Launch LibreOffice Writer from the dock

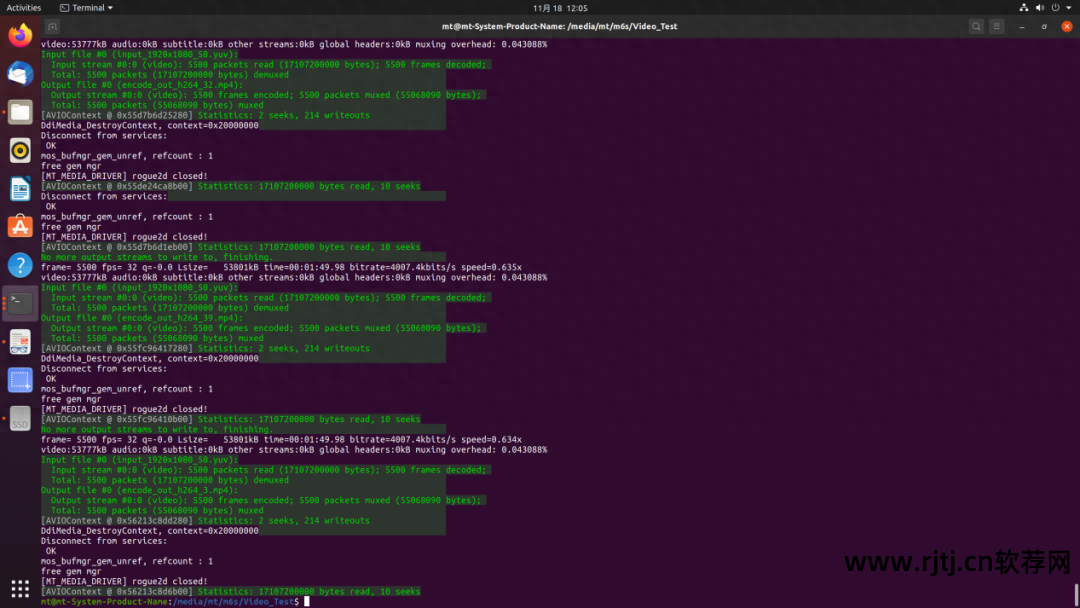click(x=20, y=189)
